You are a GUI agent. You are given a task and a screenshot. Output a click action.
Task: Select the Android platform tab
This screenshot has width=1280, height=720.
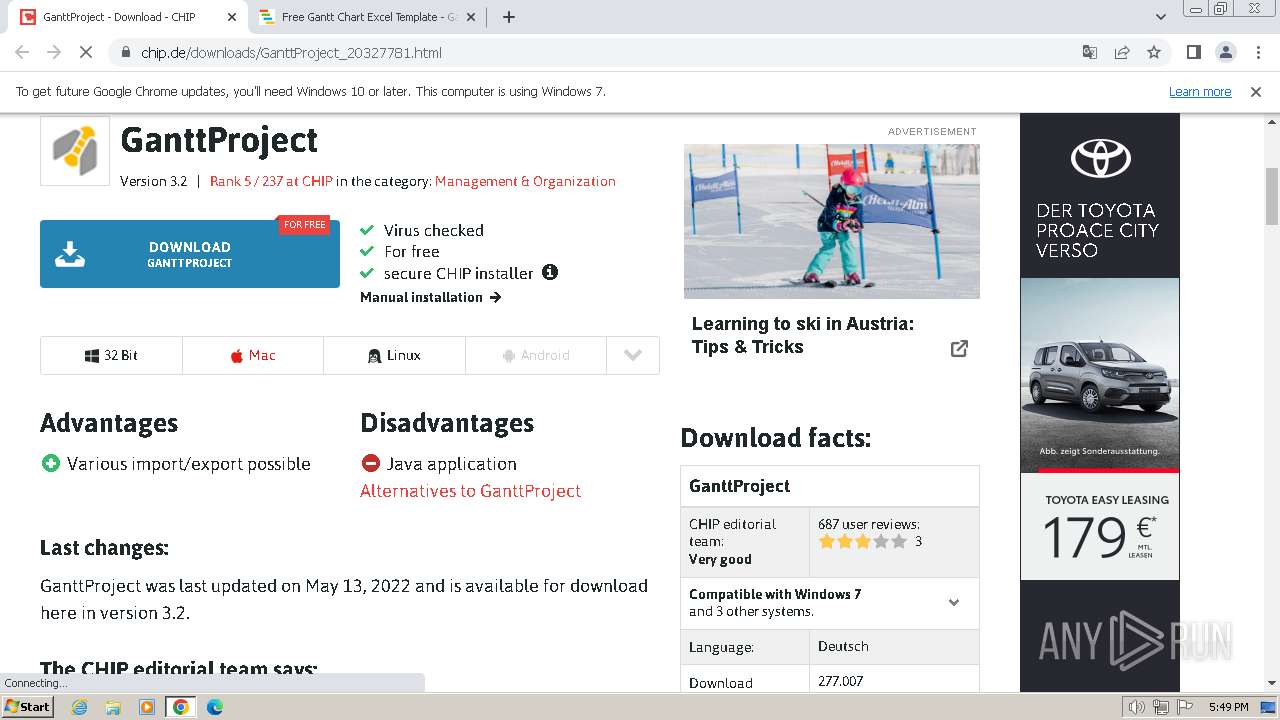[536, 355]
